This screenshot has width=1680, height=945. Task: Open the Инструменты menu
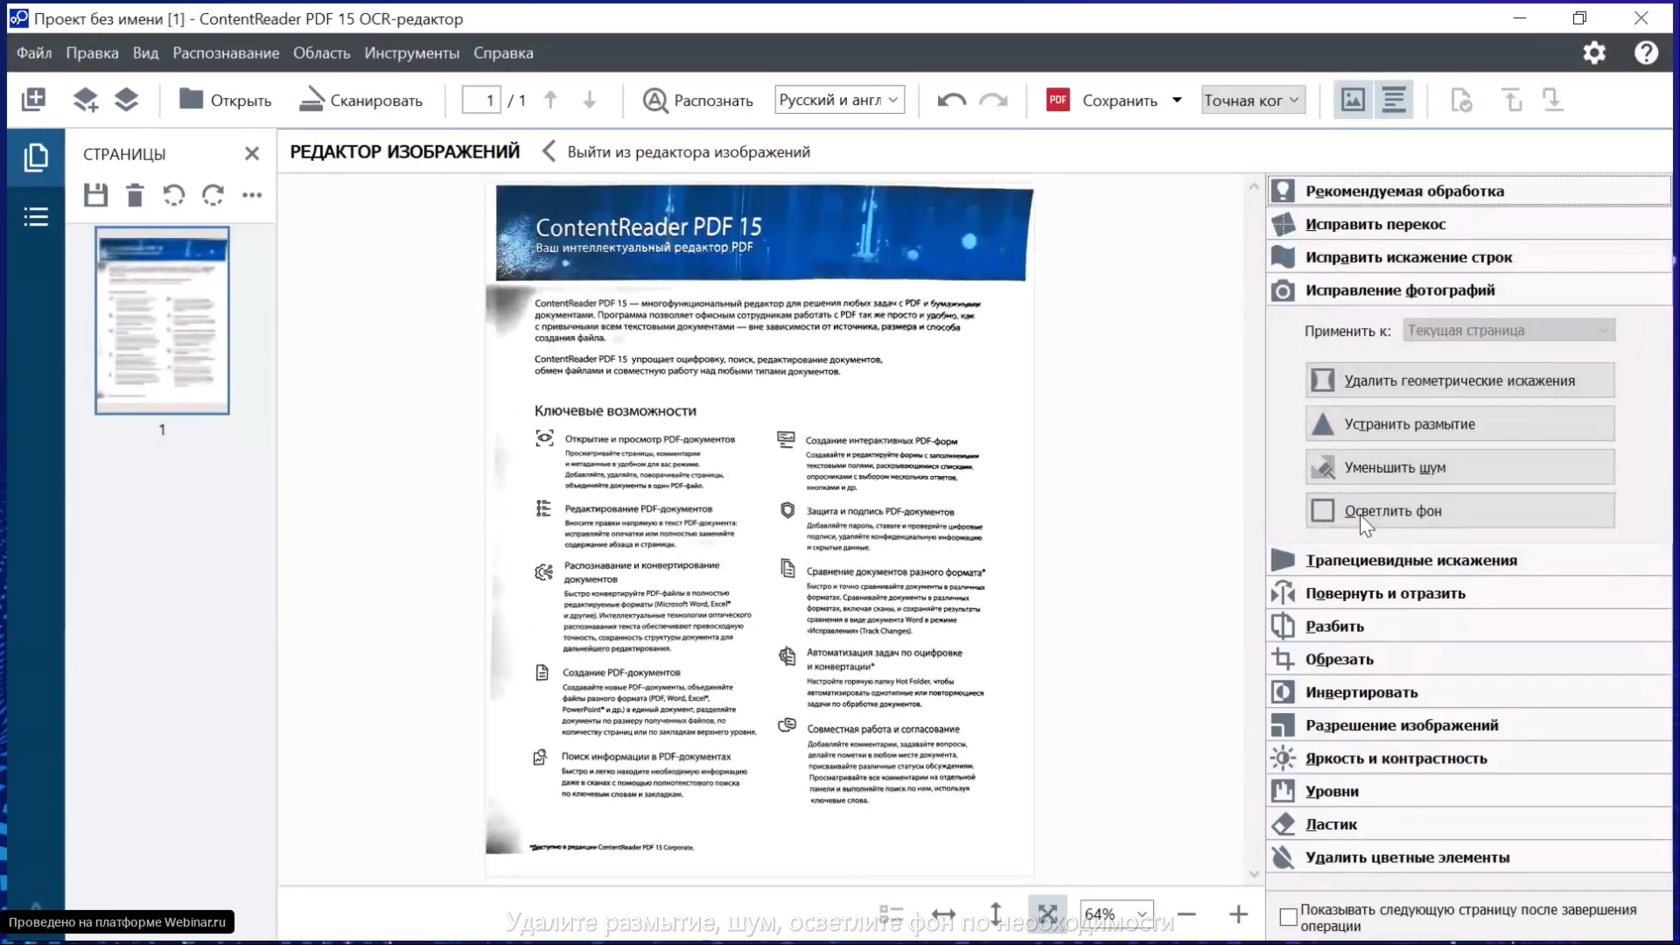point(412,53)
